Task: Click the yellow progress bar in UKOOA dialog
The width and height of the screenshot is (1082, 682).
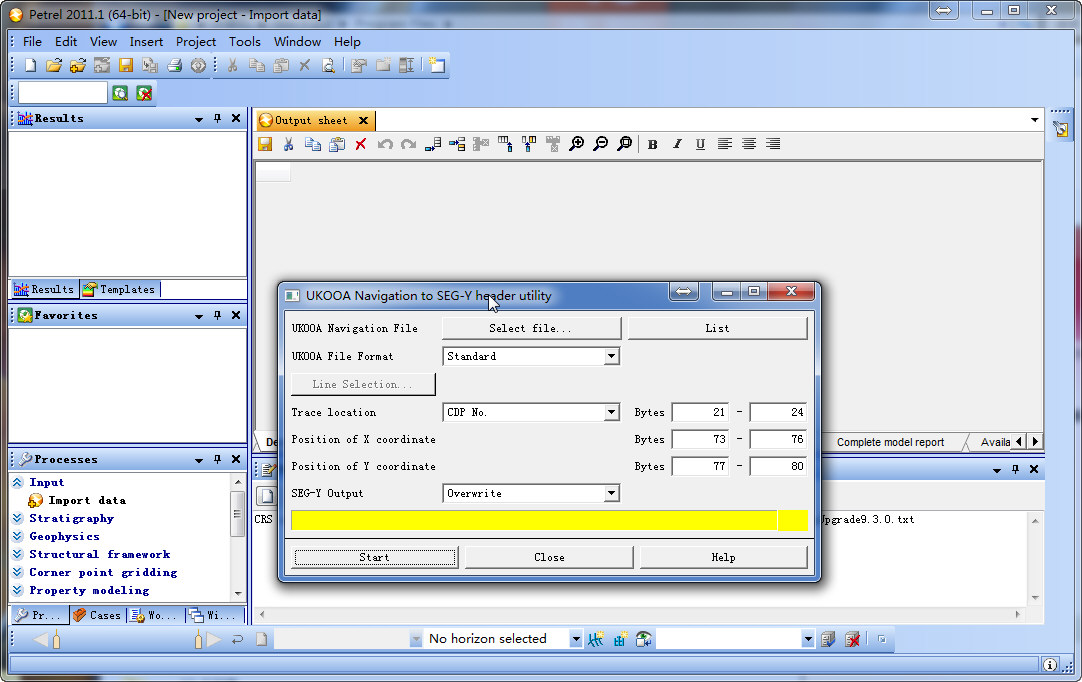Action: coord(549,520)
